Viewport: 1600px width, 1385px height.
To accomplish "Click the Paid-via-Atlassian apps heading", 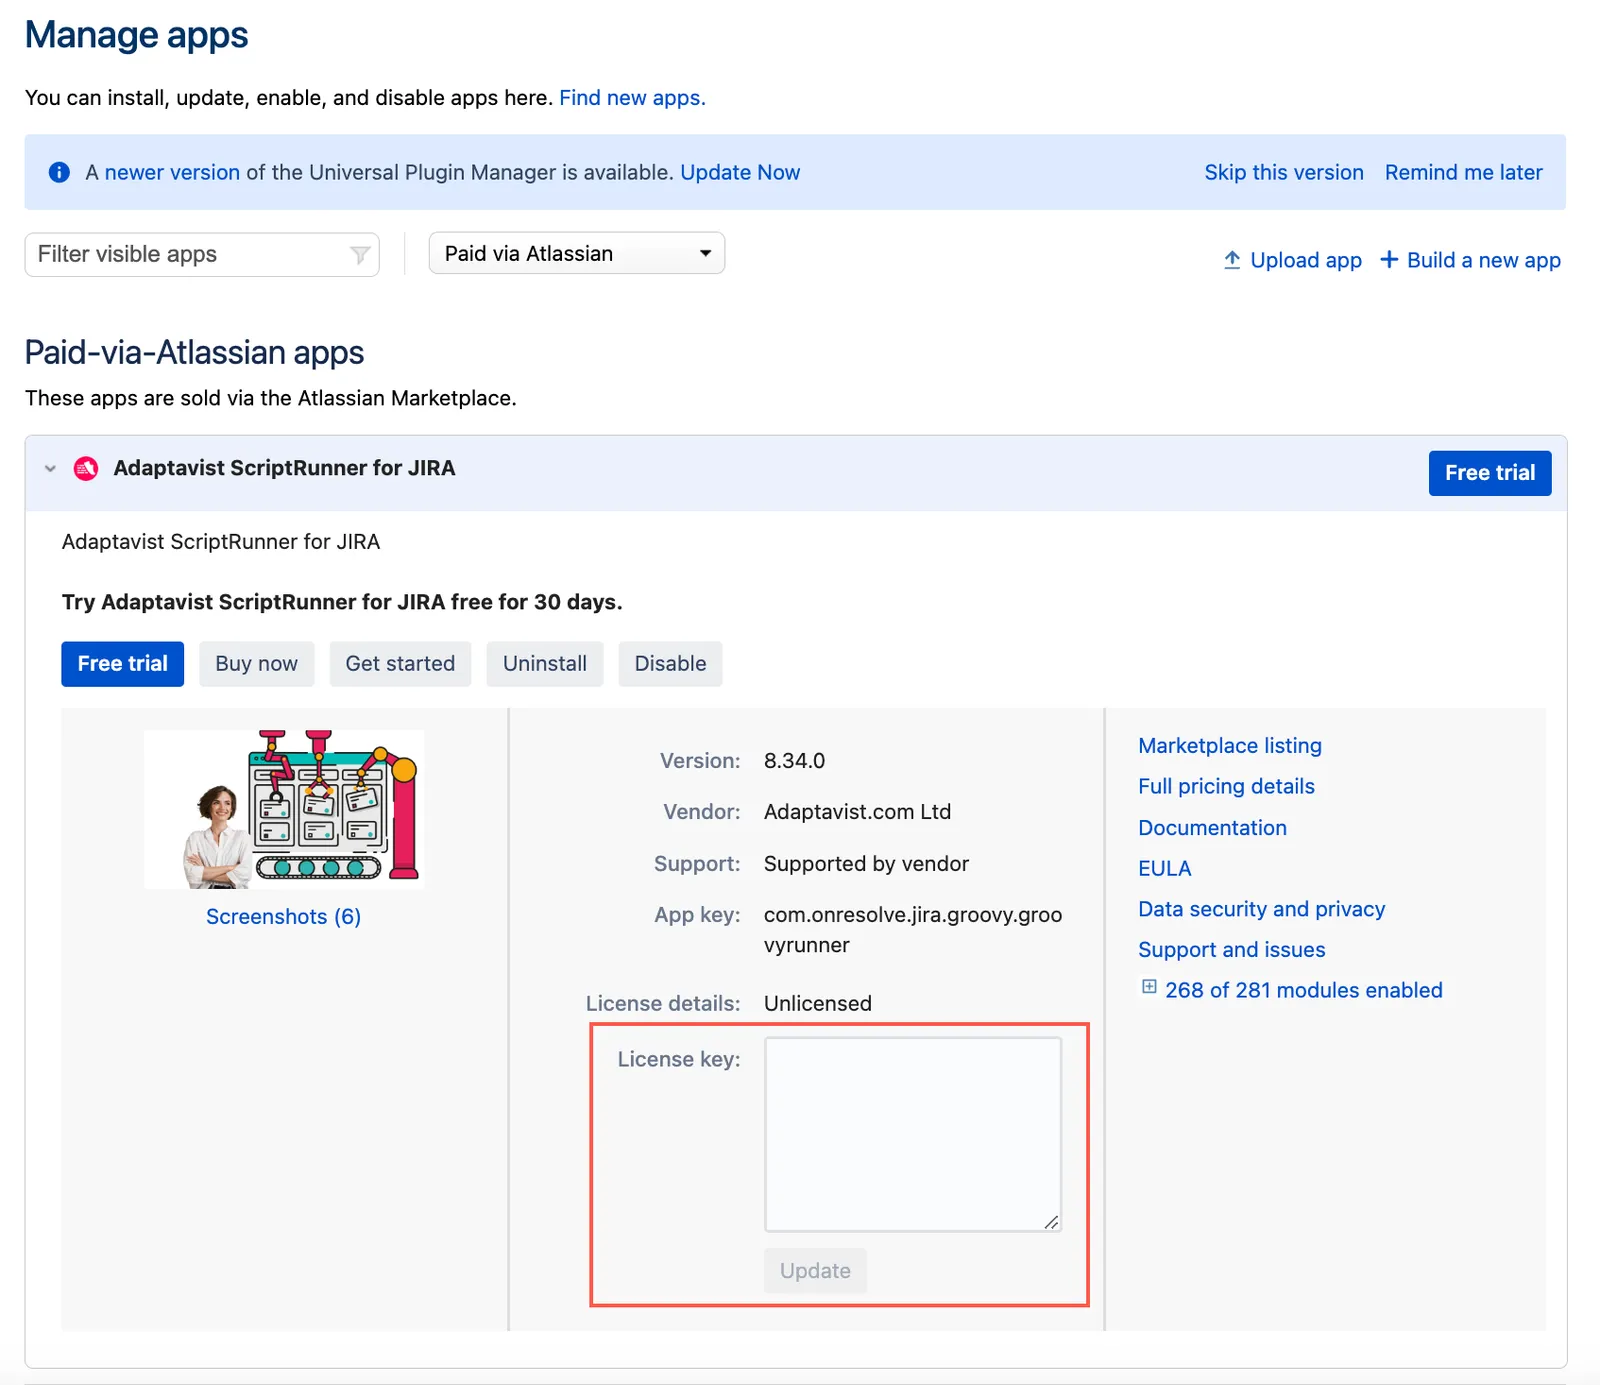I will pos(195,353).
